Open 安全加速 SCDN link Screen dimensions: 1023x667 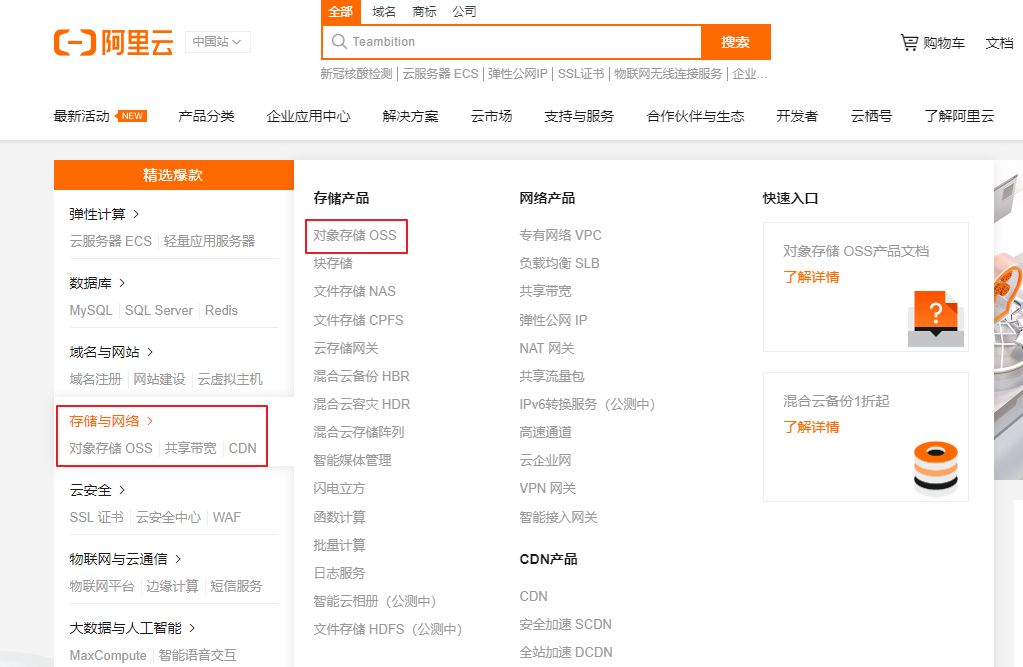566,624
